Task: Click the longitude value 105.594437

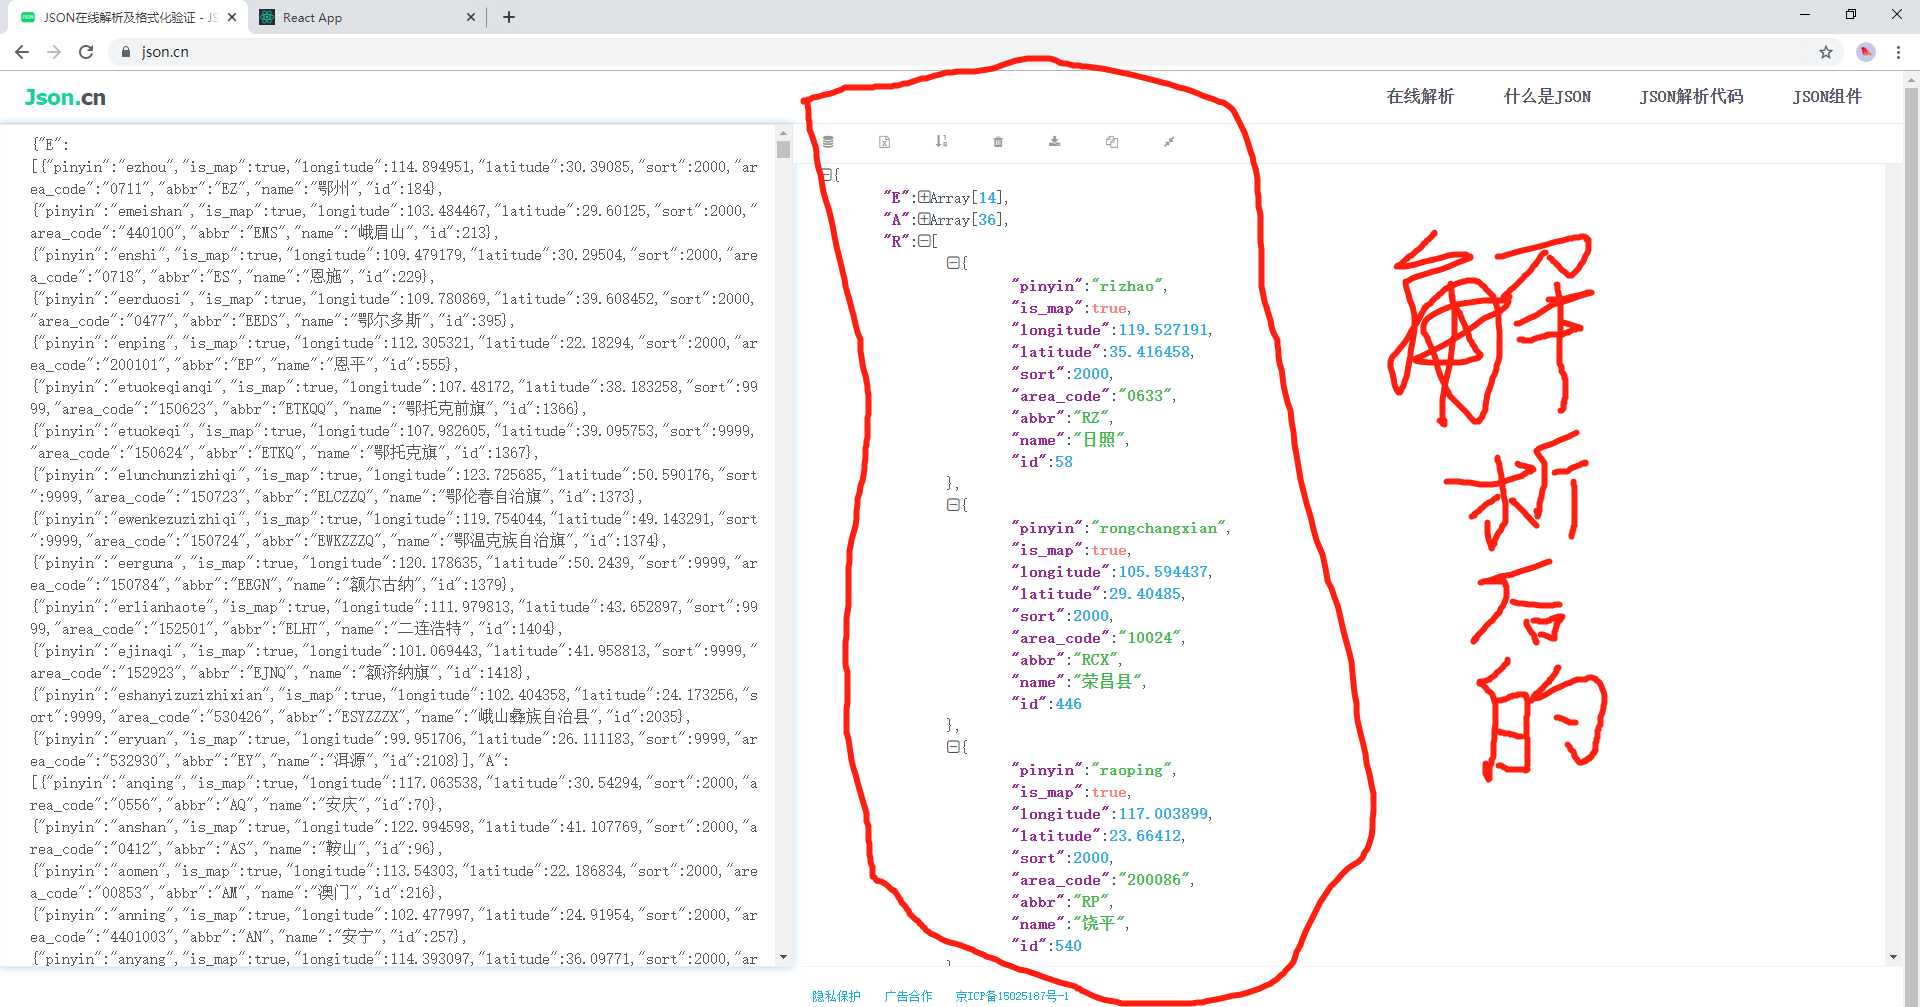Action: (x=1163, y=572)
